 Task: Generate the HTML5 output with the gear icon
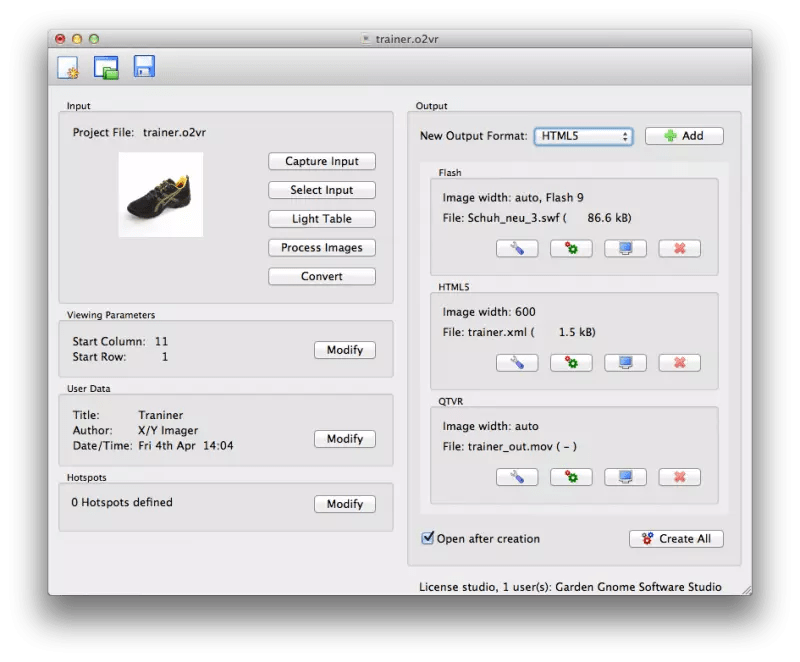coord(571,363)
